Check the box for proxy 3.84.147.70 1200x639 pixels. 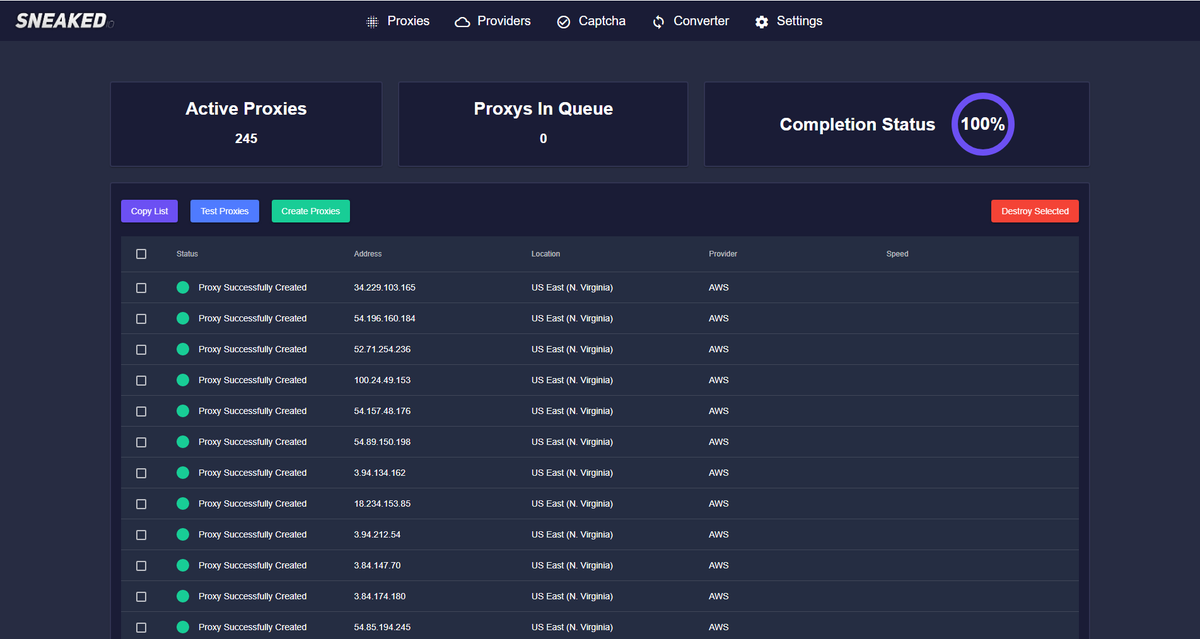tap(141, 566)
